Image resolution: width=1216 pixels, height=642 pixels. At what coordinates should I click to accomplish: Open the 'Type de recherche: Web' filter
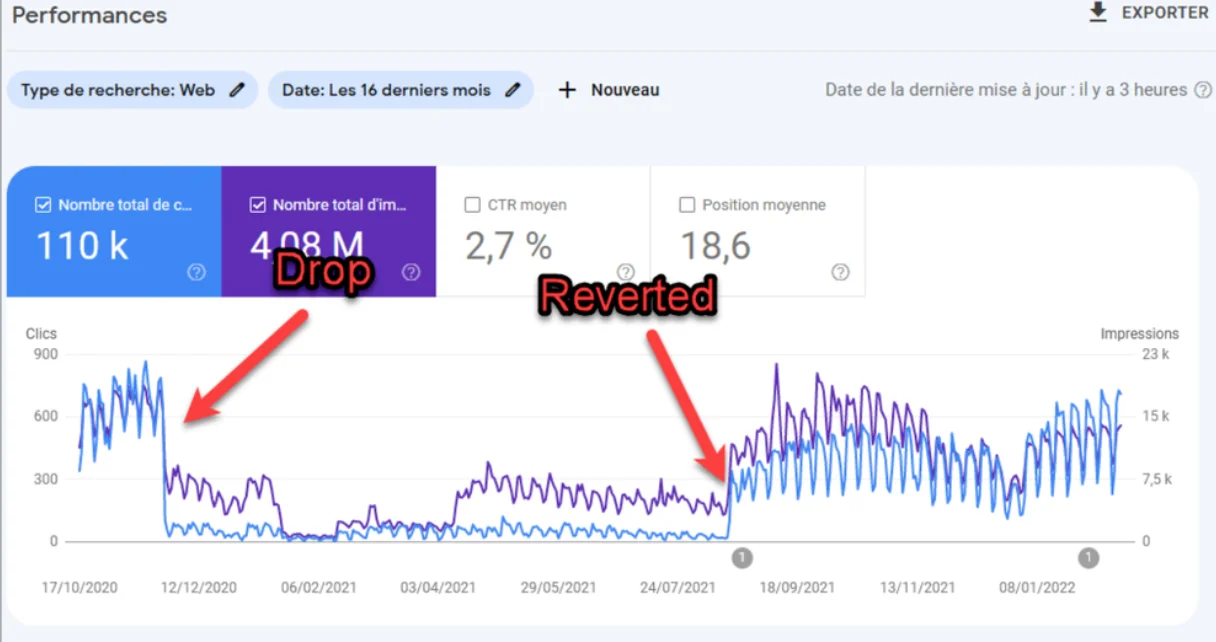click(x=118, y=90)
